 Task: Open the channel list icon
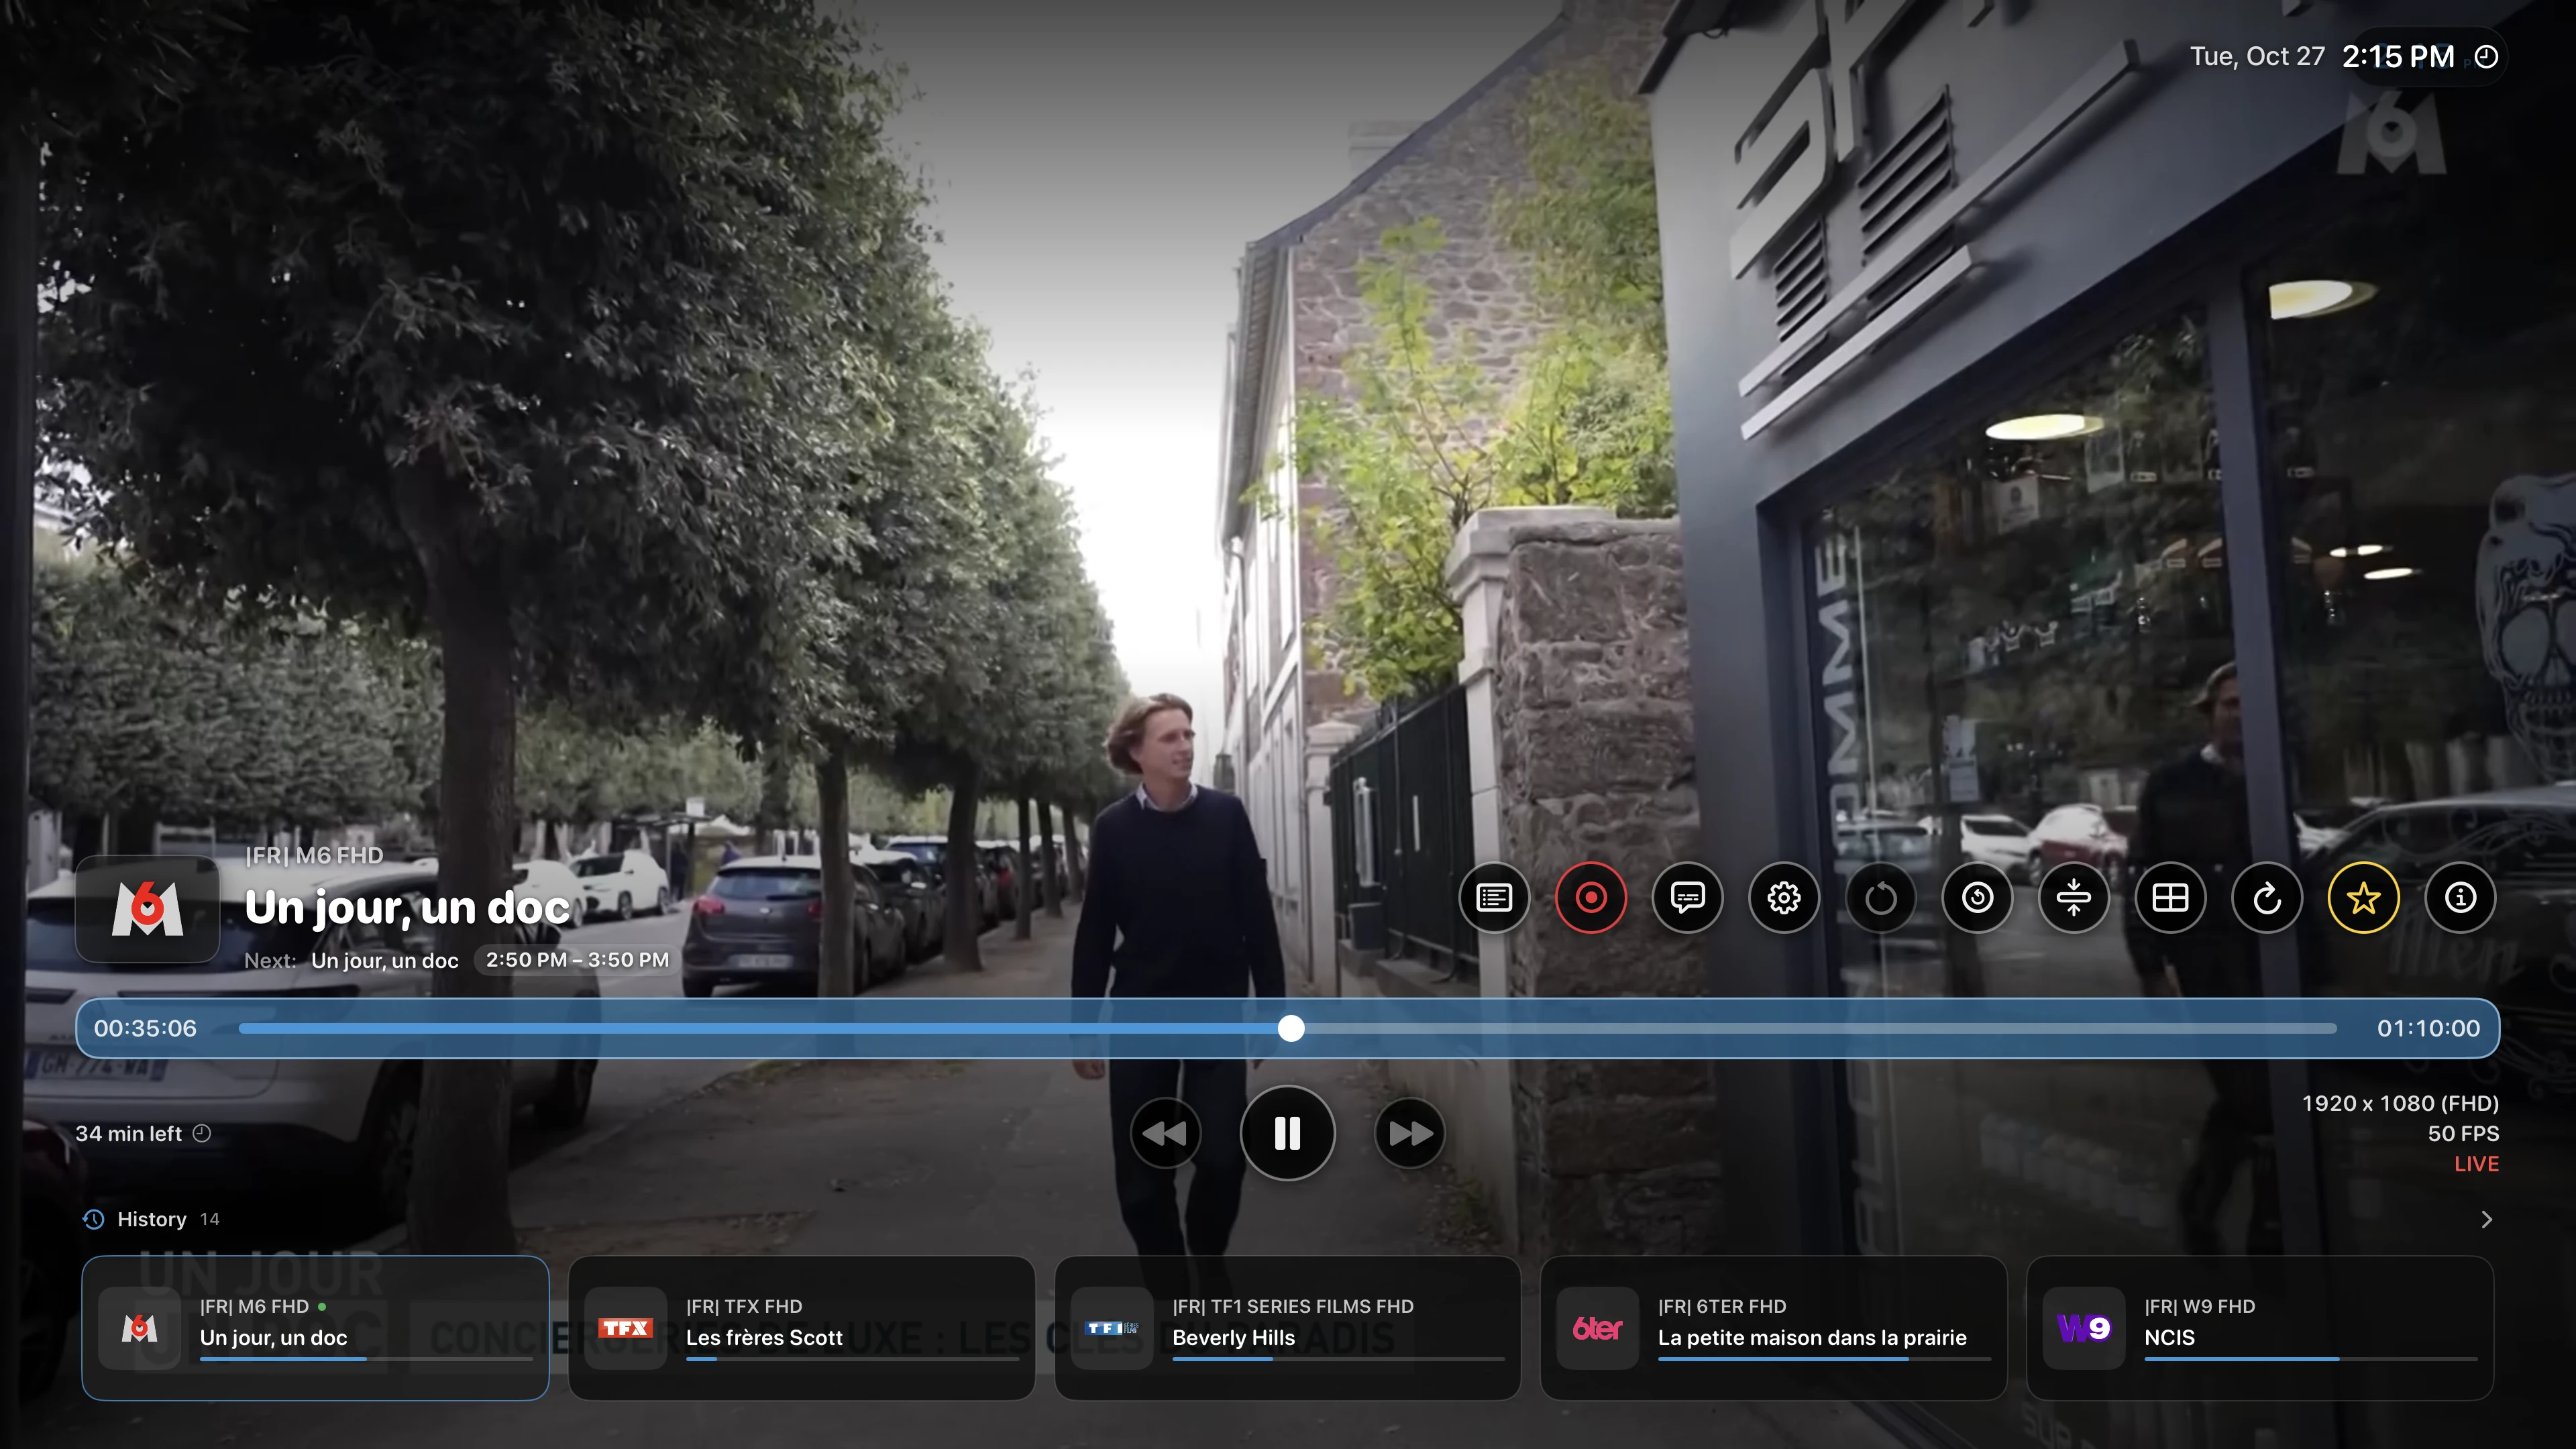pos(1494,898)
